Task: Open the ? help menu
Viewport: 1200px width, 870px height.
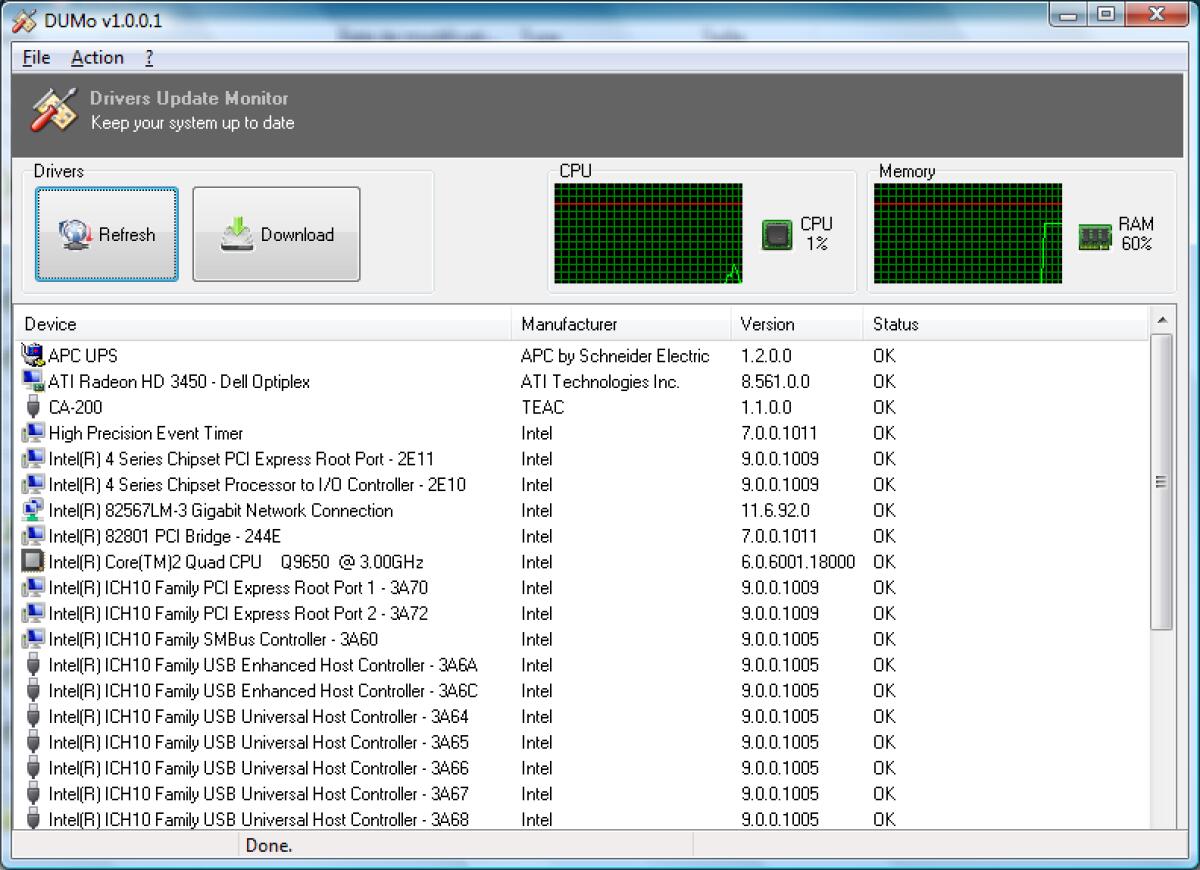Action: (x=147, y=57)
